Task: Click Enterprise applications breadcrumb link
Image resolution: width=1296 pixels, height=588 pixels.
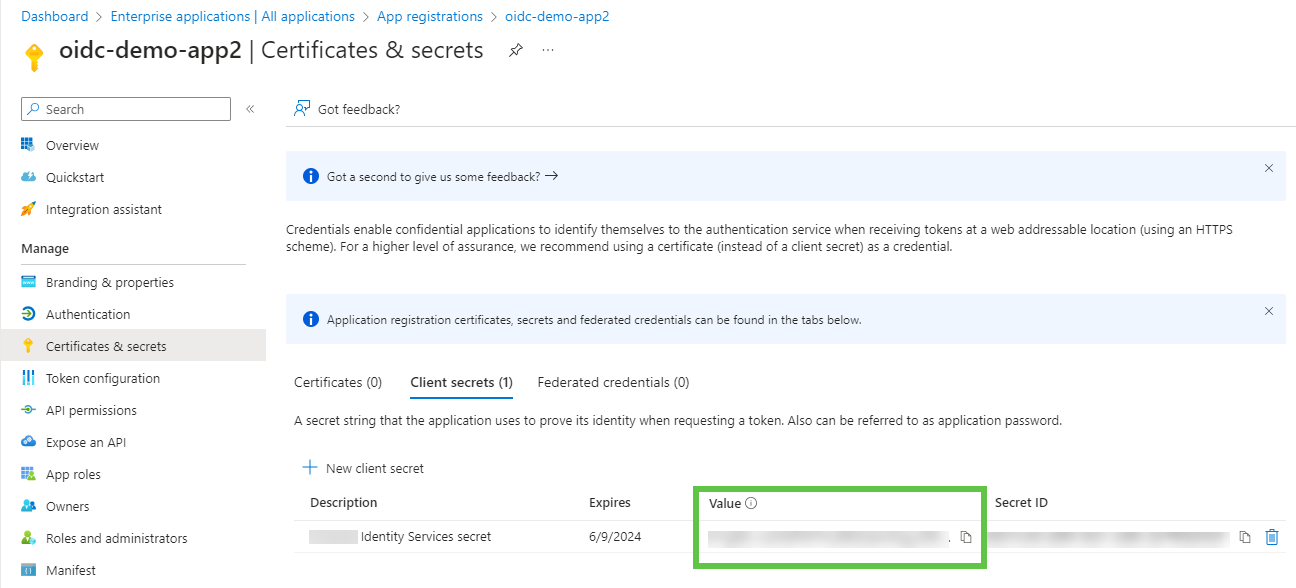Action: (x=232, y=16)
